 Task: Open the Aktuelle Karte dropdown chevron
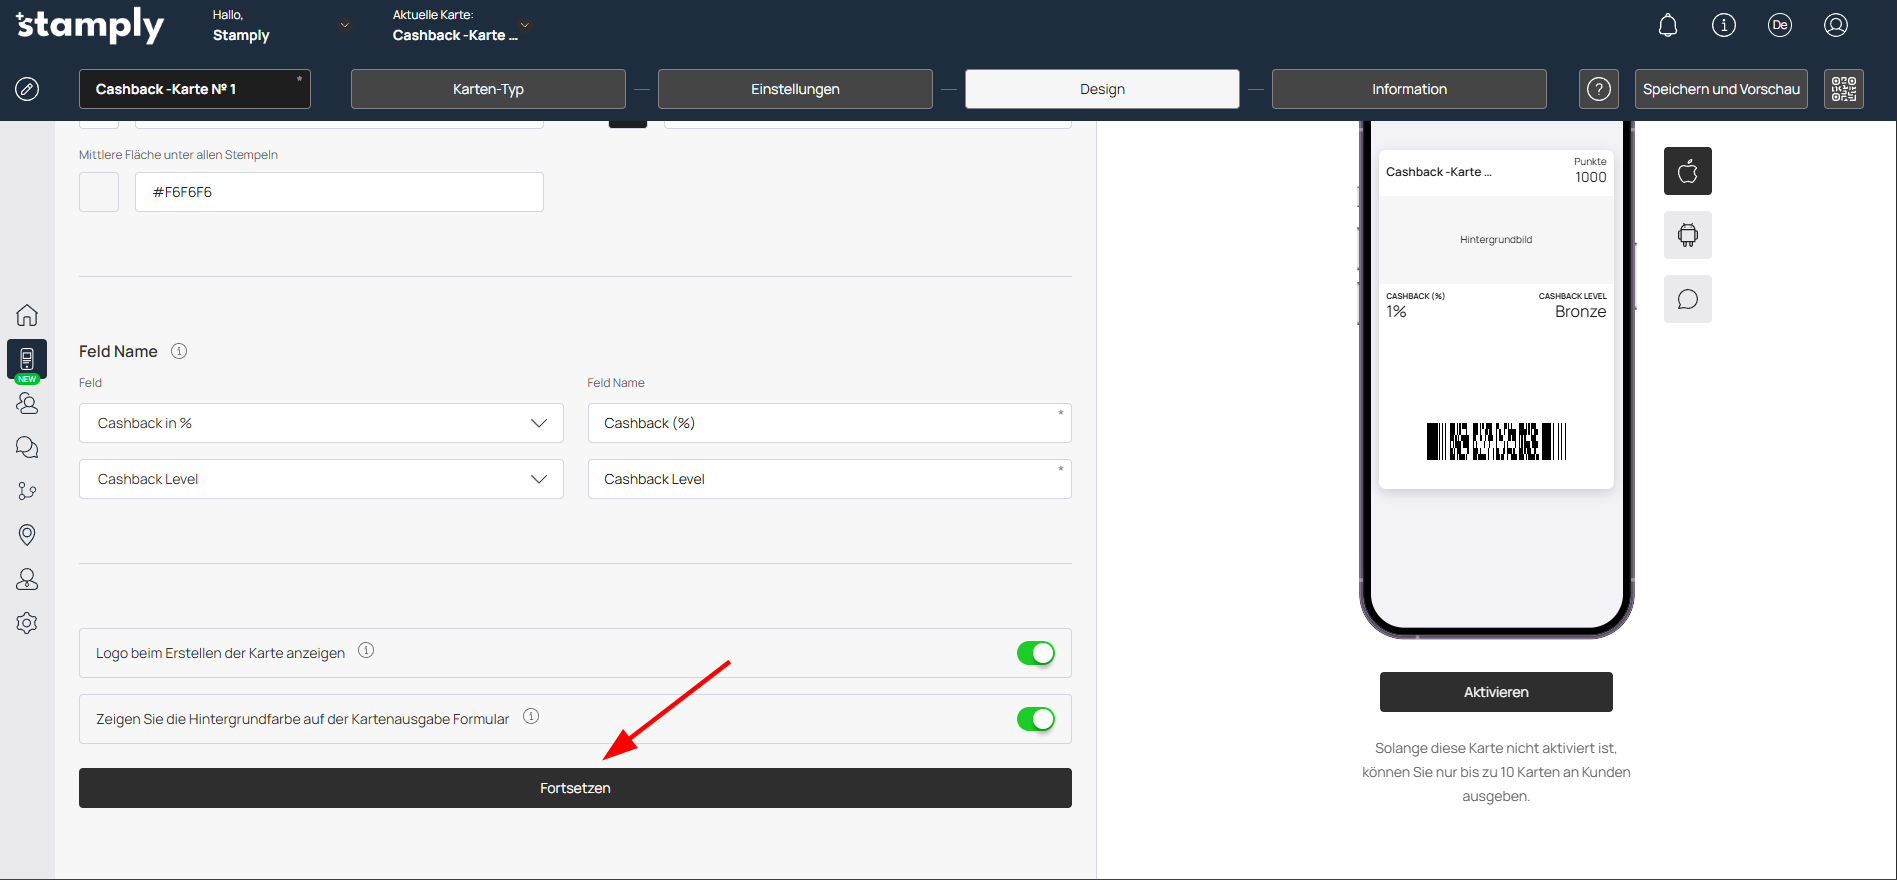[525, 25]
